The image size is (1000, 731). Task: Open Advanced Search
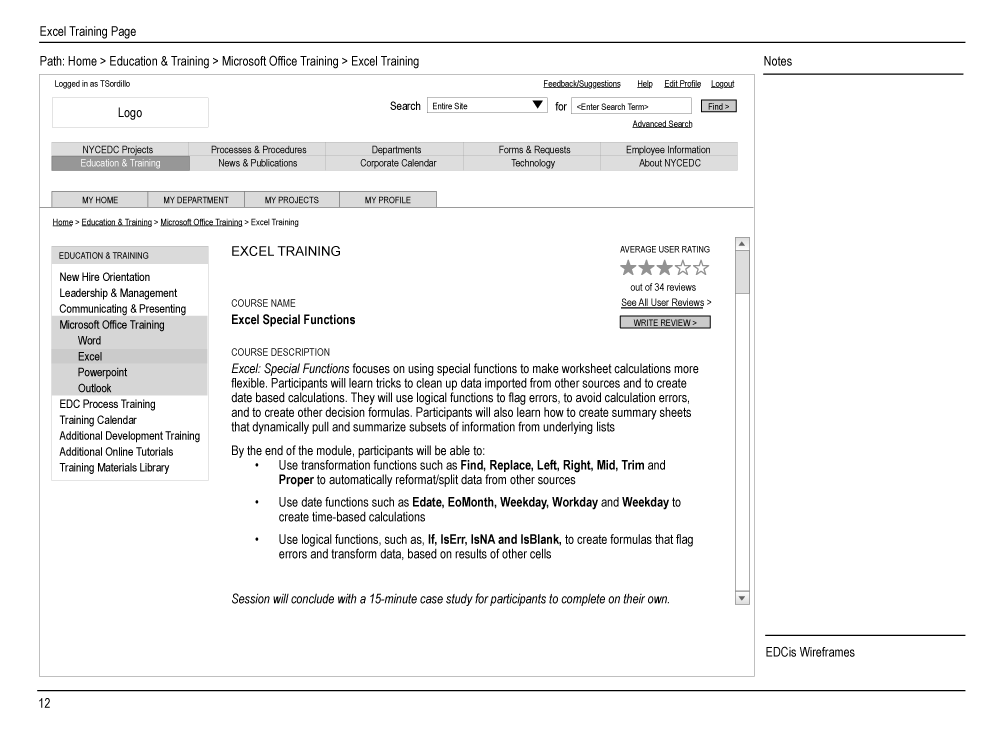tap(662, 122)
